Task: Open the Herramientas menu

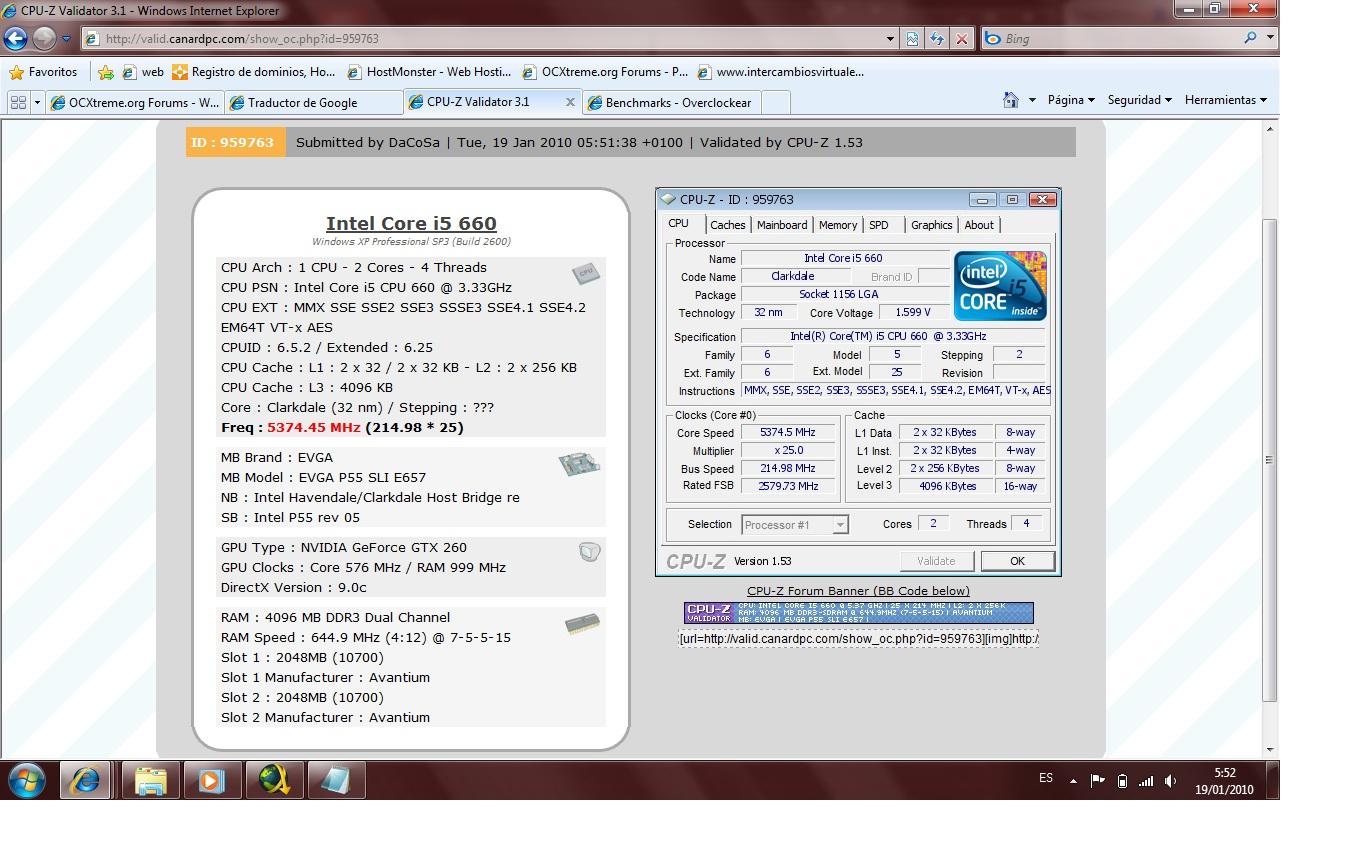Action: coord(1226,100)
